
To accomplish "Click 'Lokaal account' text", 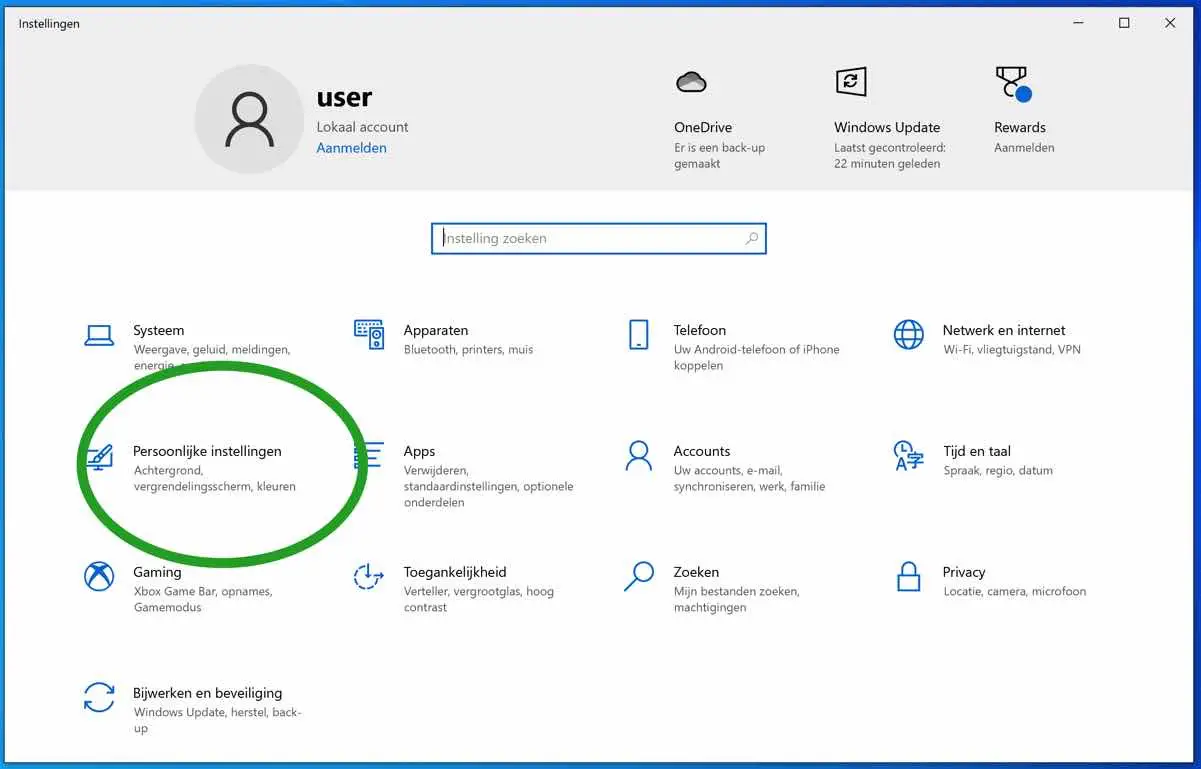I will pos(363,127).
